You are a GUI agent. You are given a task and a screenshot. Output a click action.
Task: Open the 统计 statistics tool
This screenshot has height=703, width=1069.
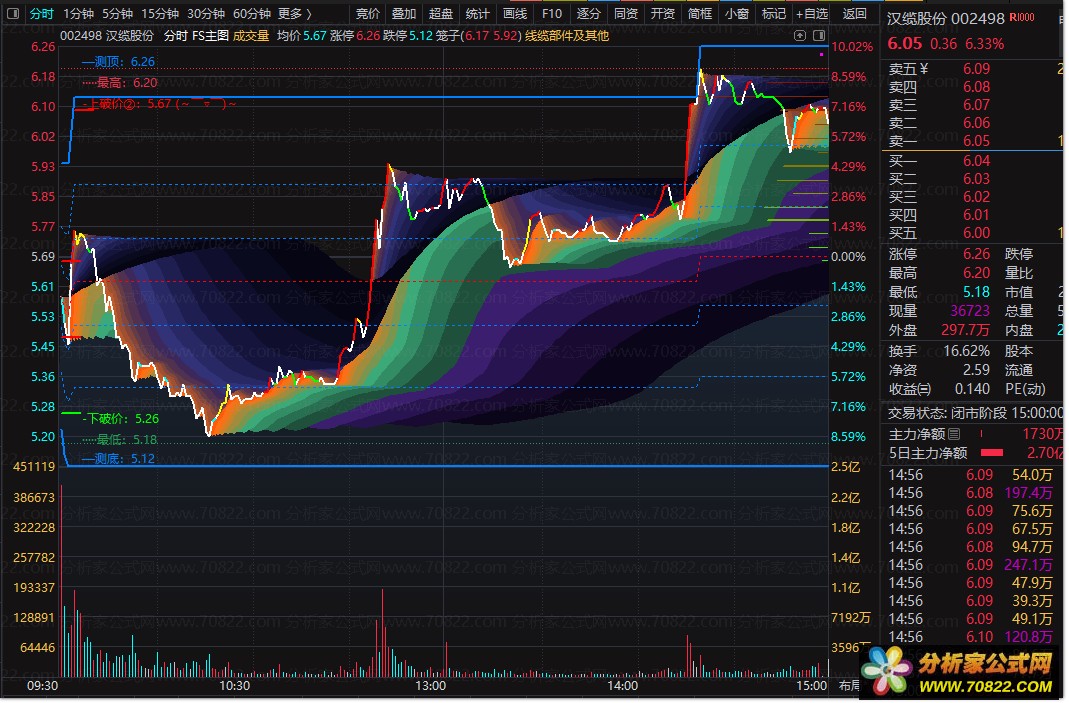pyautogui.click(x=477, y=14)
